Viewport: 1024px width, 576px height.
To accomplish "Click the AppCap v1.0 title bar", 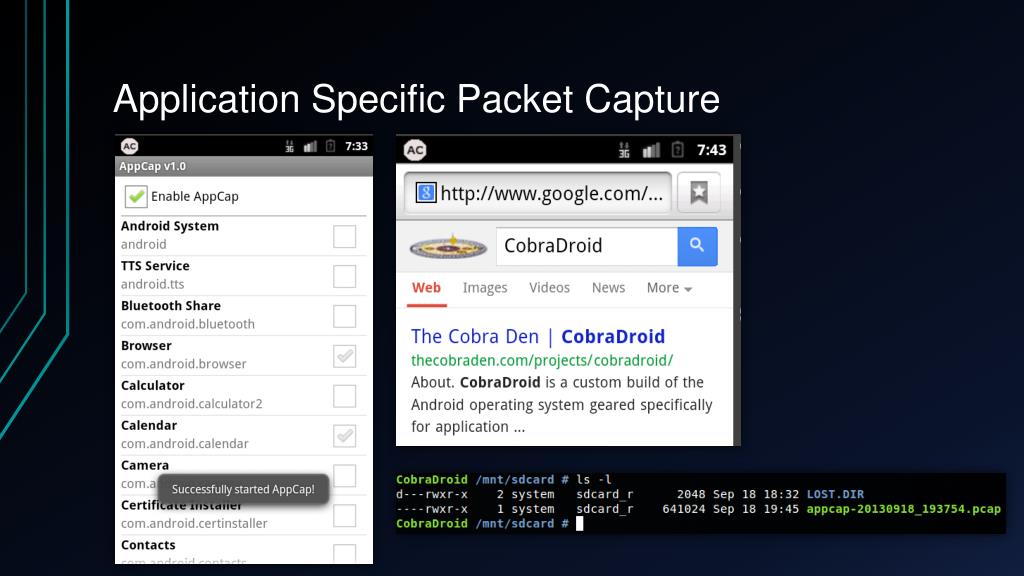I will pos(244,166).
